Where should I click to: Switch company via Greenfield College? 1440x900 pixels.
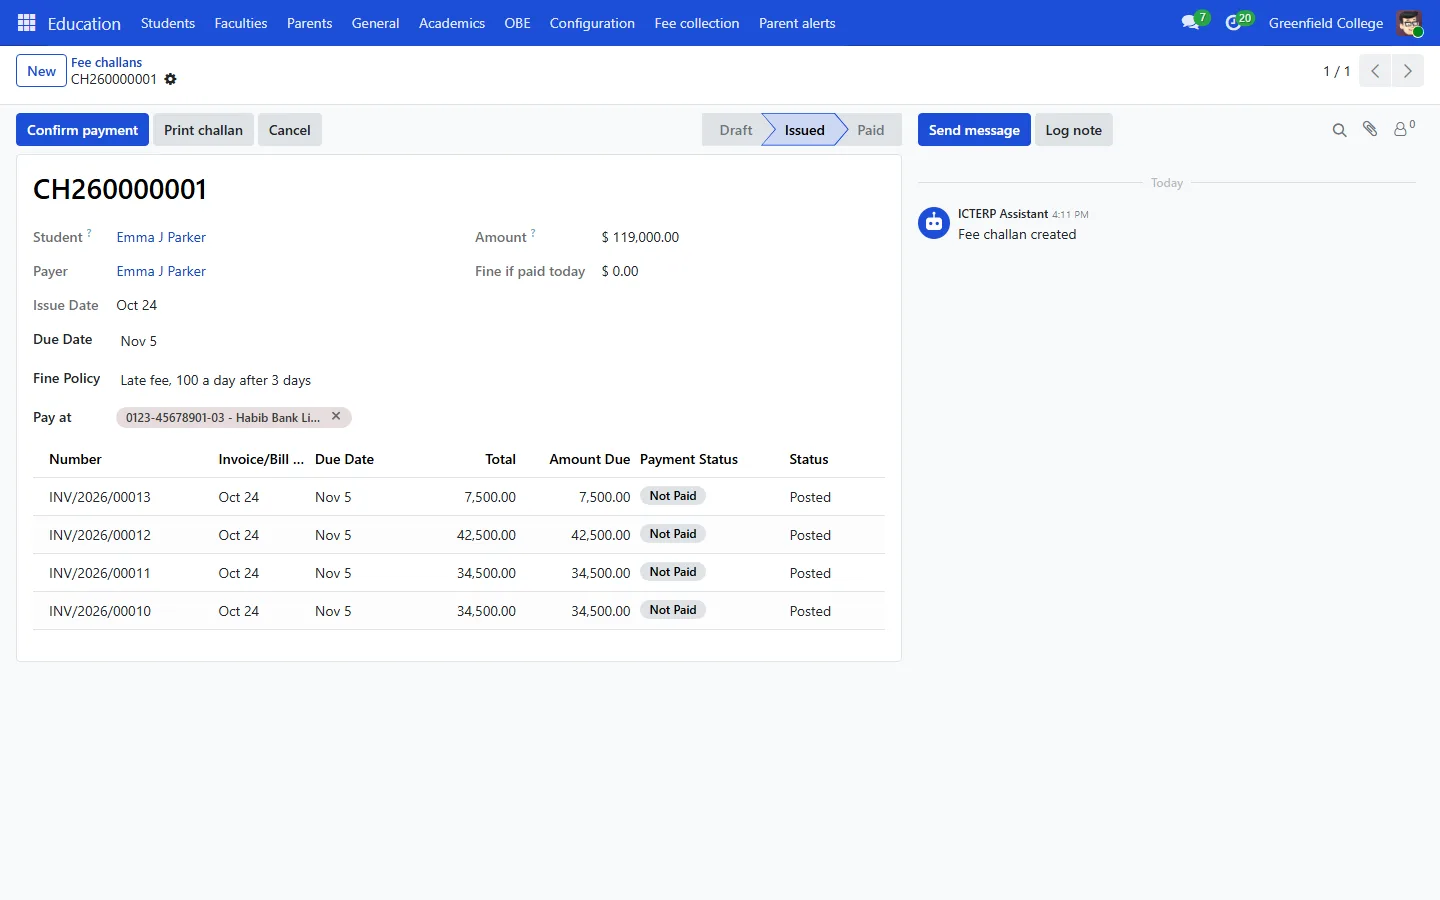1326,23
